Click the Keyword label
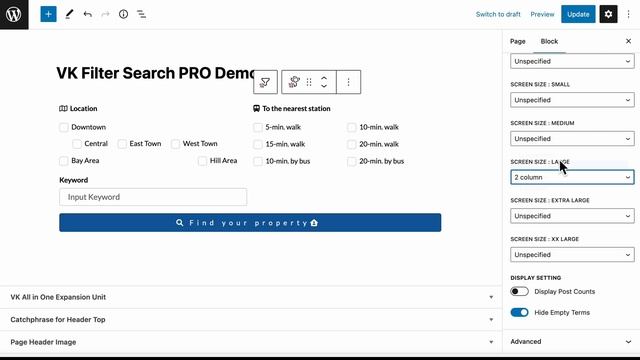 pos(73,180)
